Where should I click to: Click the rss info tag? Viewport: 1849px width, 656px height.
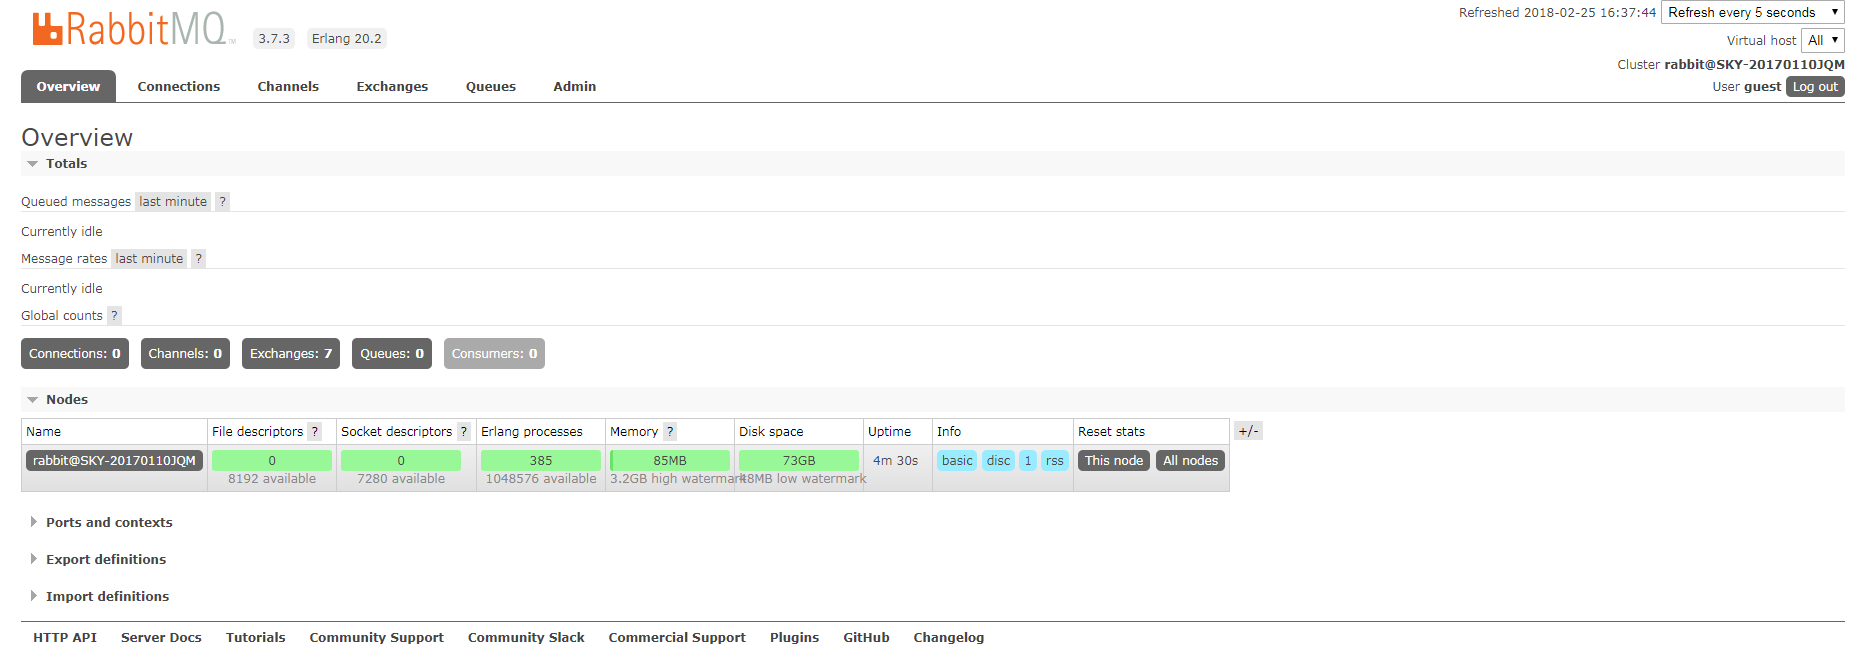[1054, 461]
